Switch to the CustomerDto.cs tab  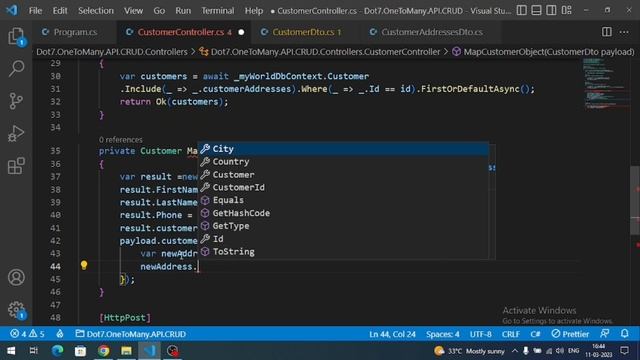click(306, 32)
